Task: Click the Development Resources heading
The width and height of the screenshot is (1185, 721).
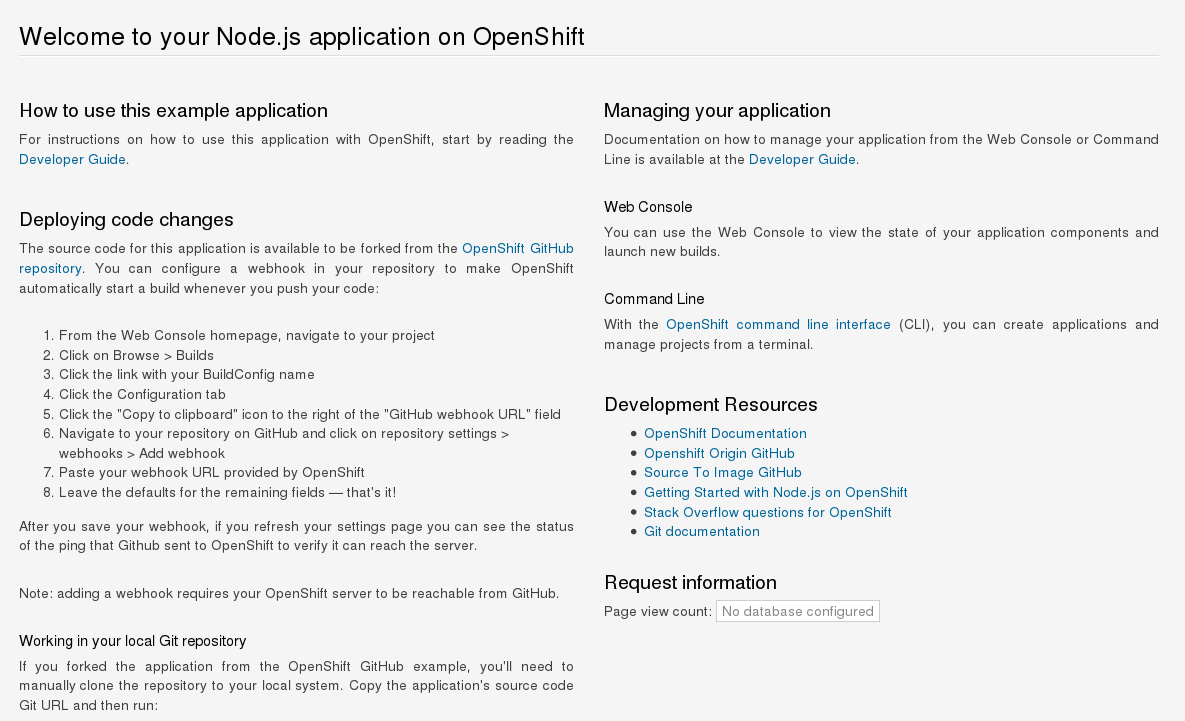Action: pos(710,404)
